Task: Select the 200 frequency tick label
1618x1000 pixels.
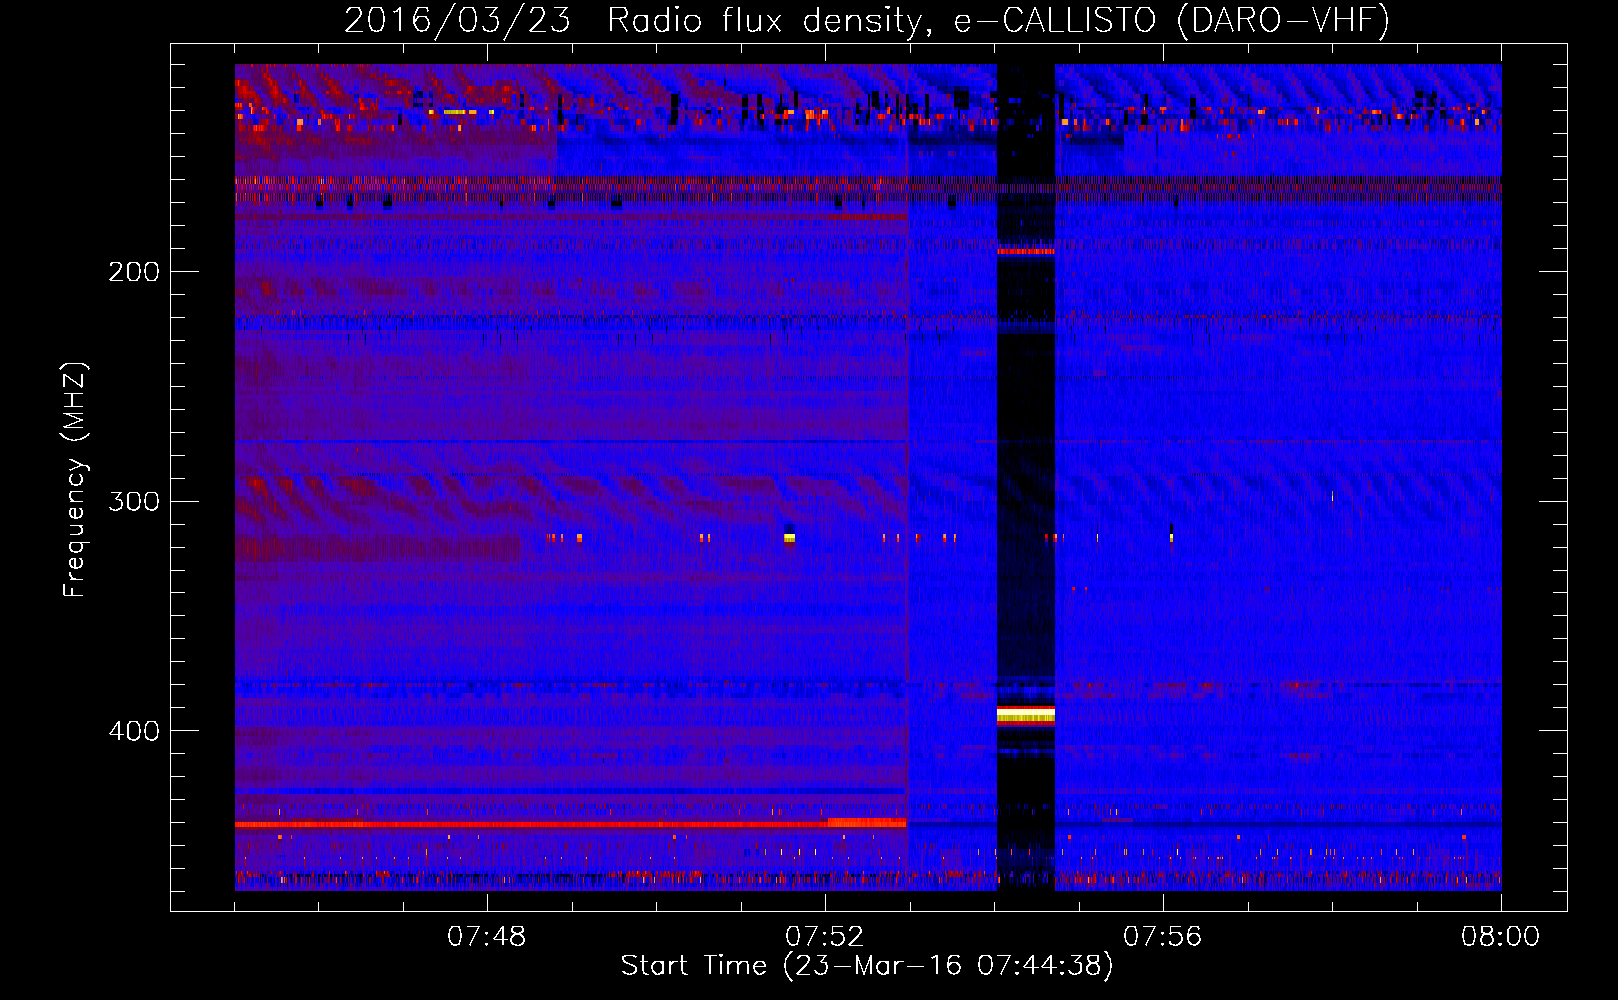Action: [134, 272]
